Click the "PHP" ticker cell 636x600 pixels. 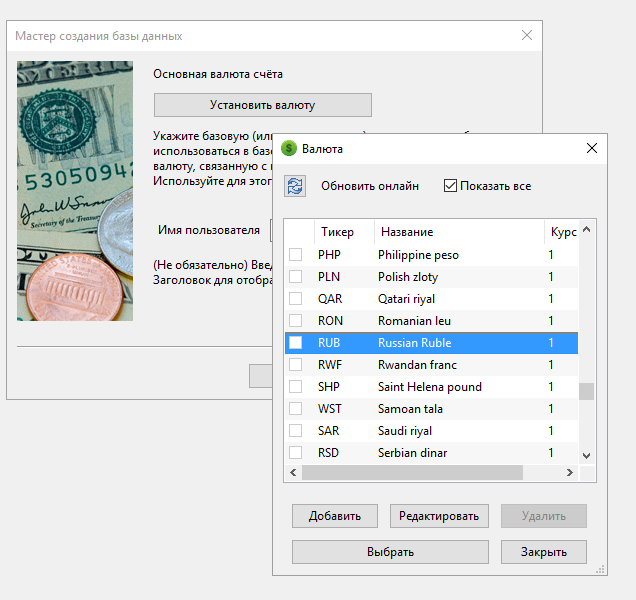tap(329, 255)
